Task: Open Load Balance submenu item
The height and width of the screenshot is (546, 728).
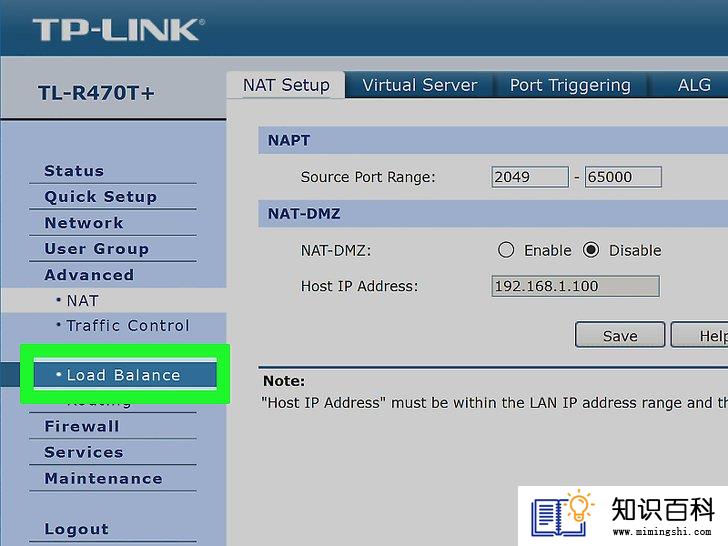Action: pyautogui.click(x=125, y=375)
